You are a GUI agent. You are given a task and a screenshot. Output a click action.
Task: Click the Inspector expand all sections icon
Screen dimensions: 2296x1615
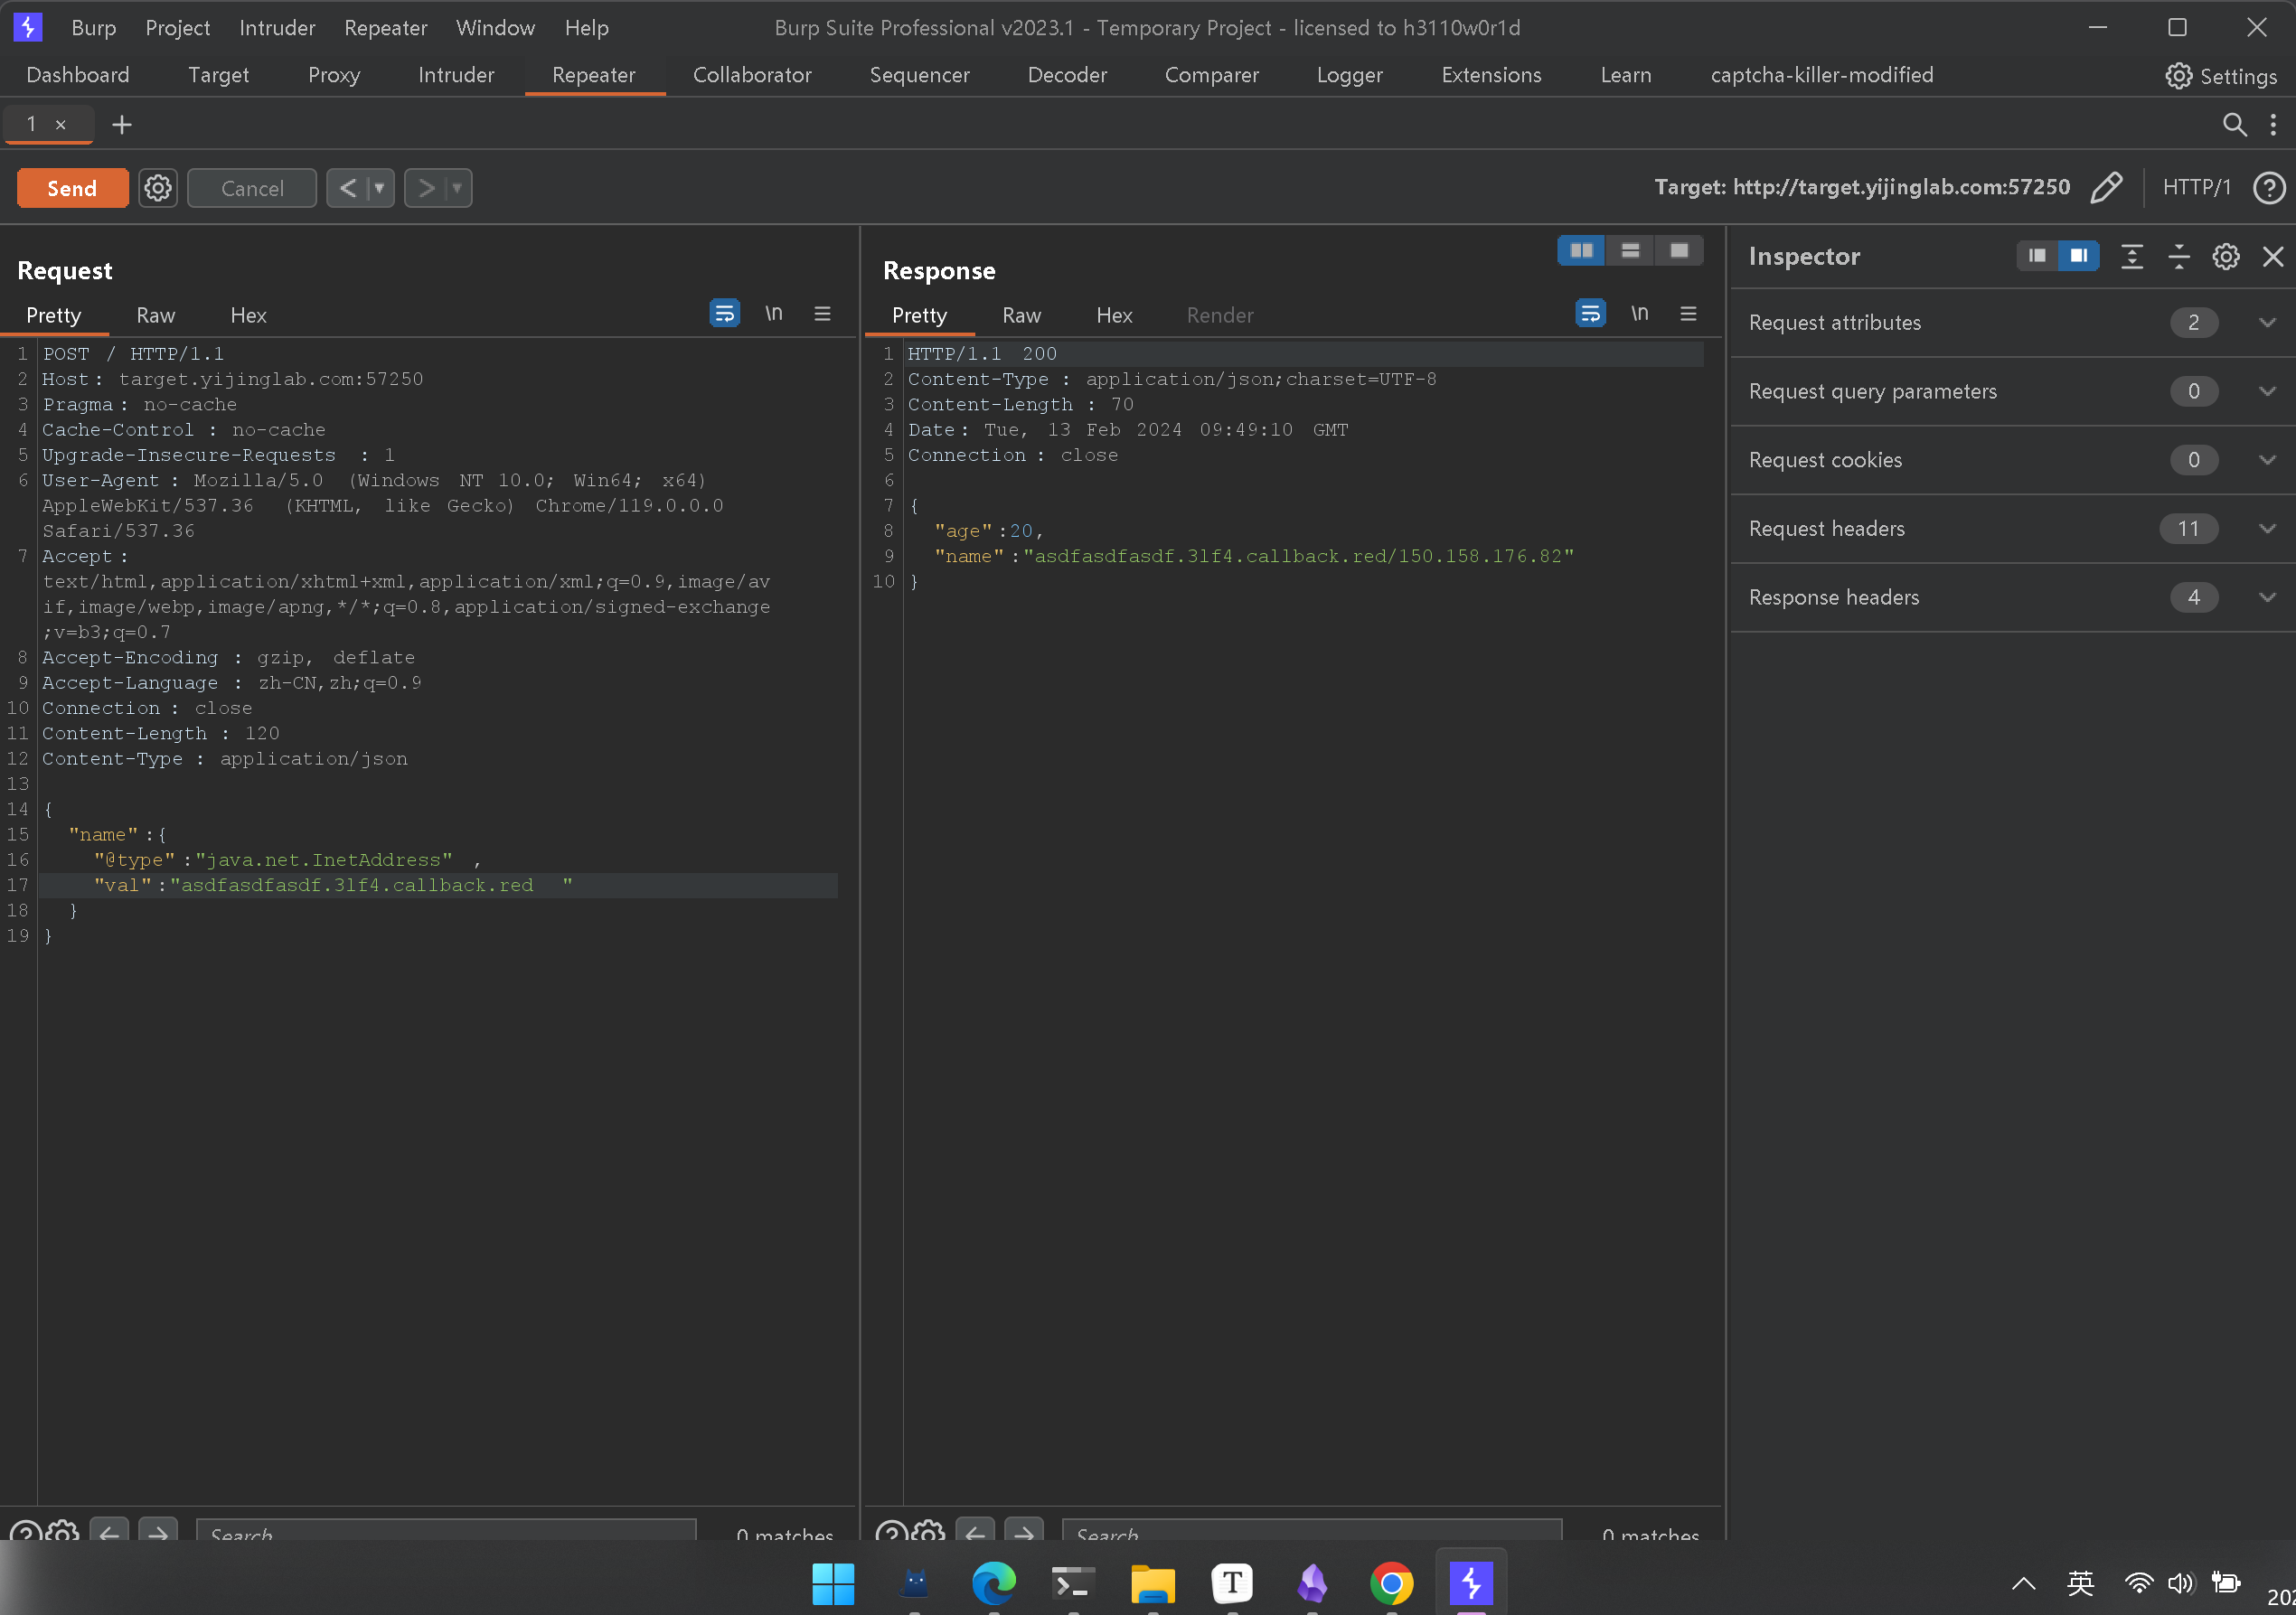(x=2131, y=257)
